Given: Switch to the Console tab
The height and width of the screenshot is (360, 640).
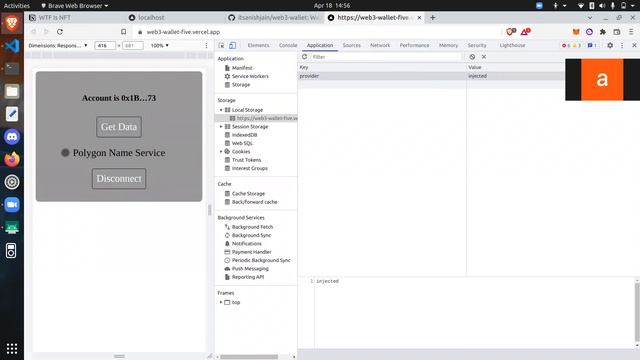Looking at the screenshot, I should click(x=288, y=45).
